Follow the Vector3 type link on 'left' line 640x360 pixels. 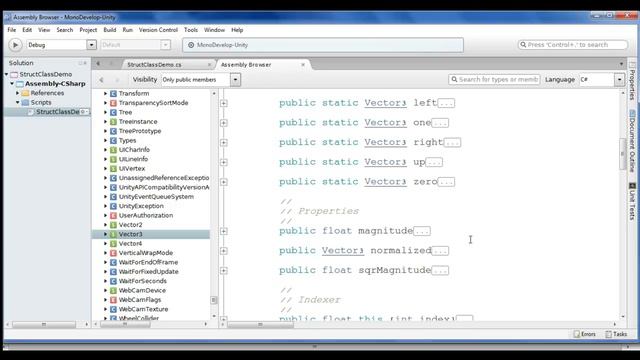tap(385, 103)
